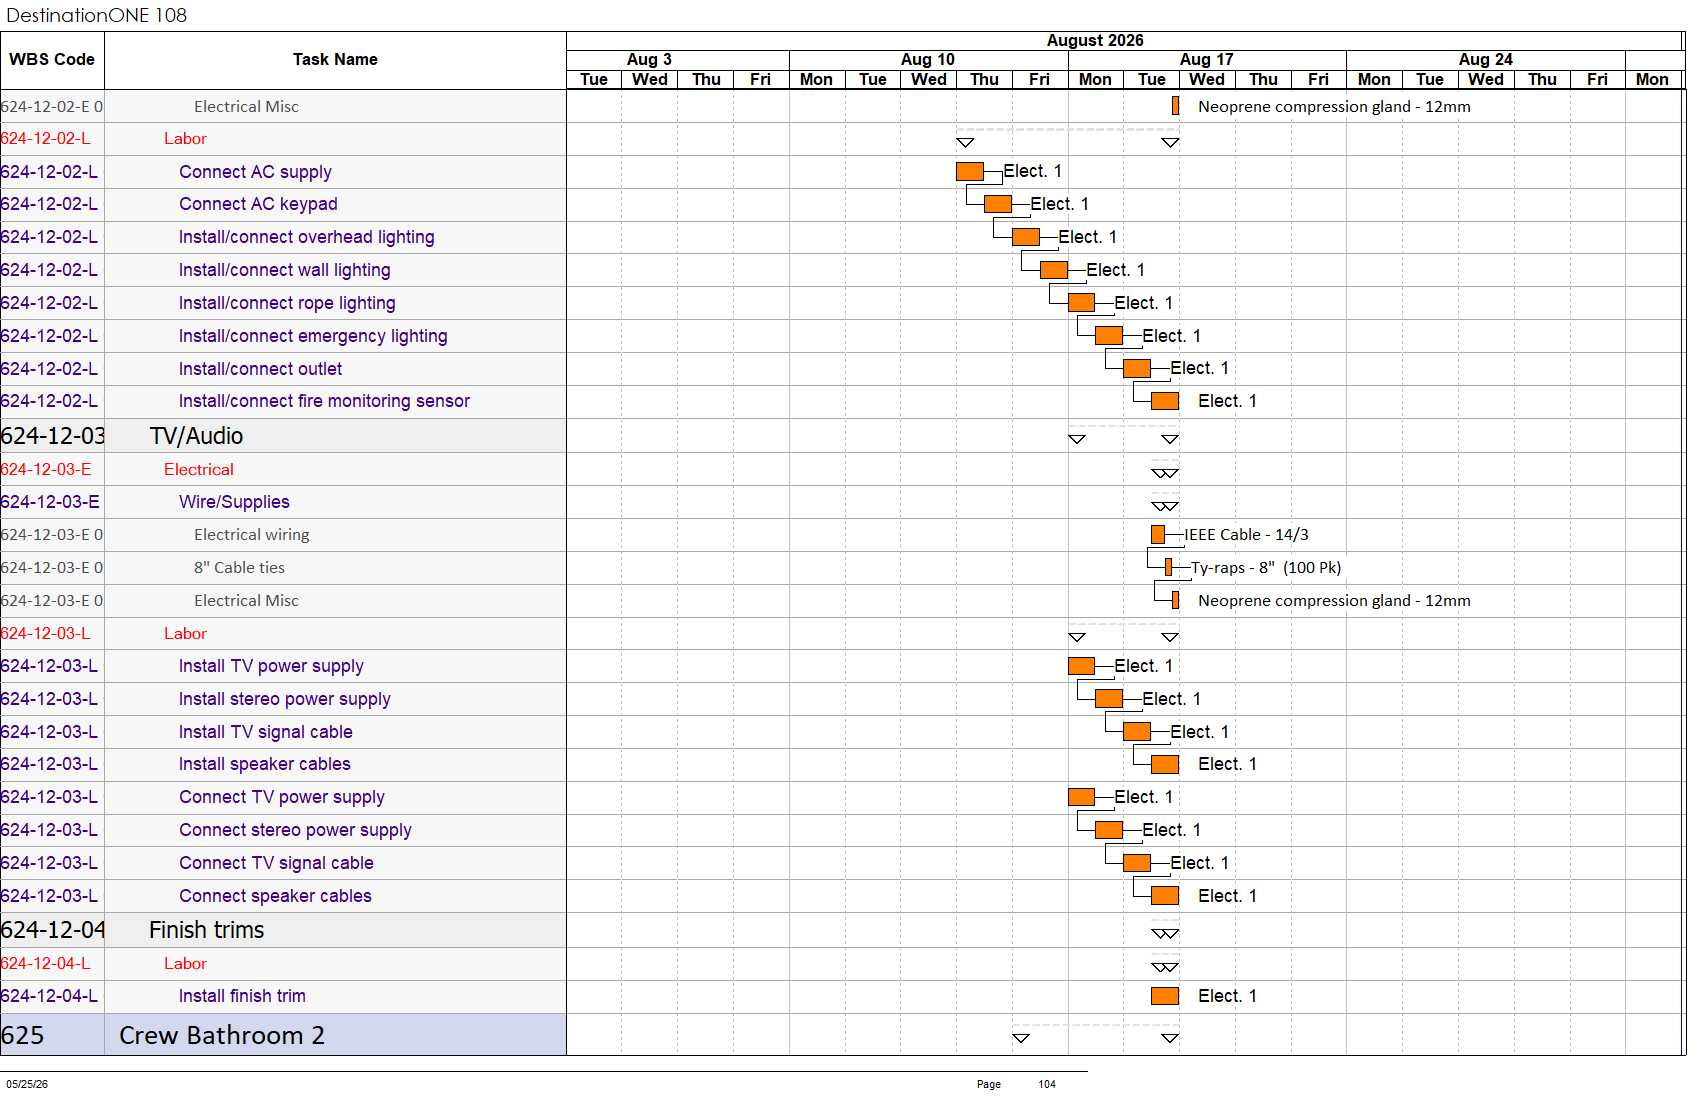The height and width of the screenshot is (1097, 1687).
Task: Click the Ty-raps 8" cable ties bar
Action: click(x=1168, y=568)
